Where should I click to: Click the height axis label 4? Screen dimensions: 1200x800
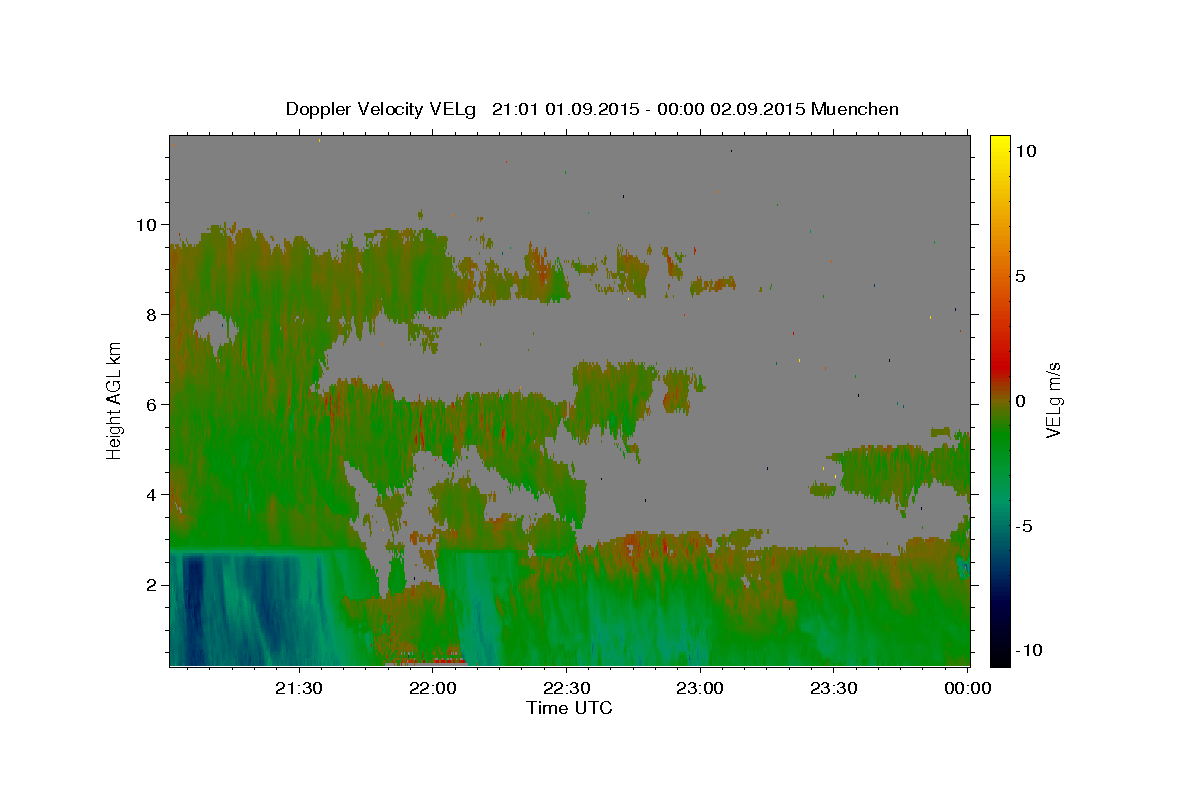click(154, 495)
